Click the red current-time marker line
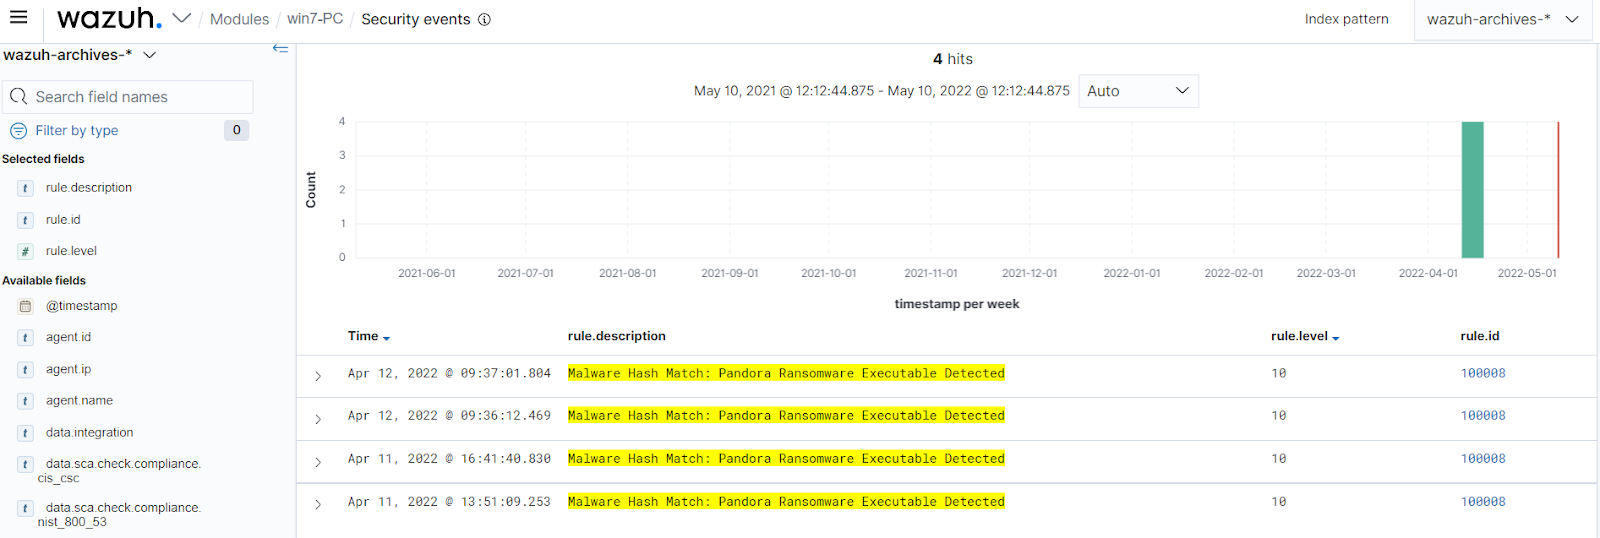Viewport: 1600px width, 538px height. (x=1558, y=190)
